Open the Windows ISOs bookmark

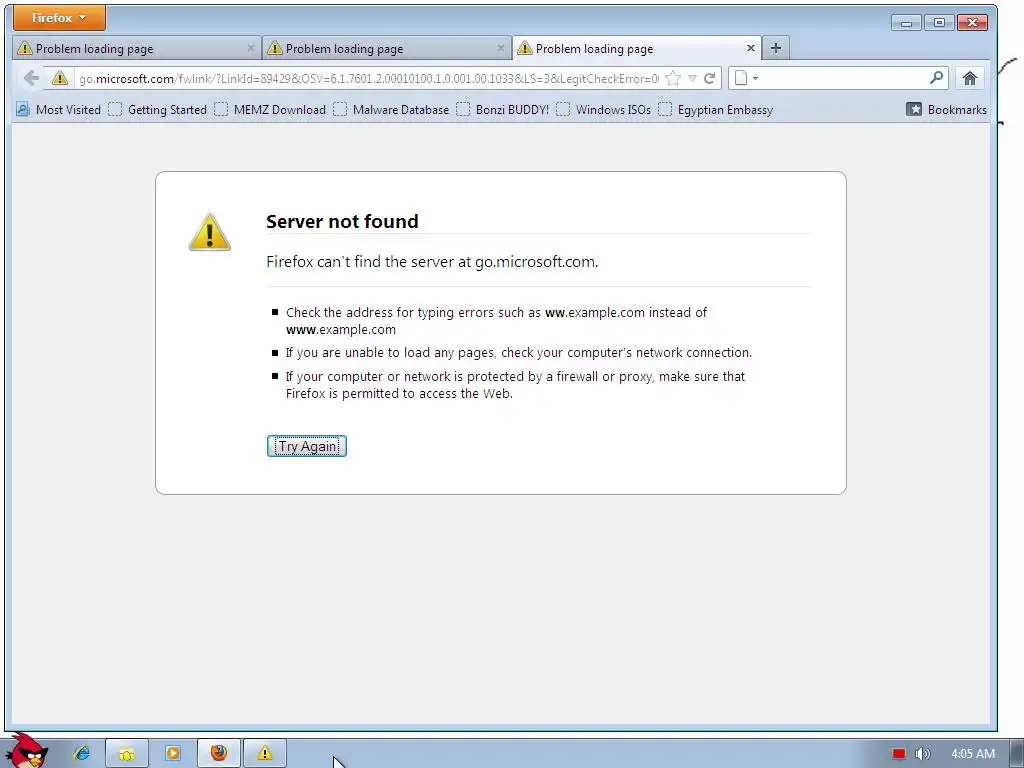(603, 110)
